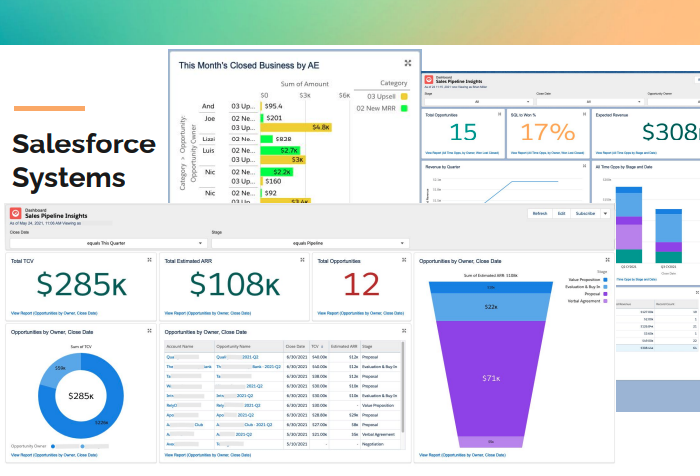Click 'This Month's Closed Business by AE' title
Viewport: 700px width, 476px height.
point(249,66)
